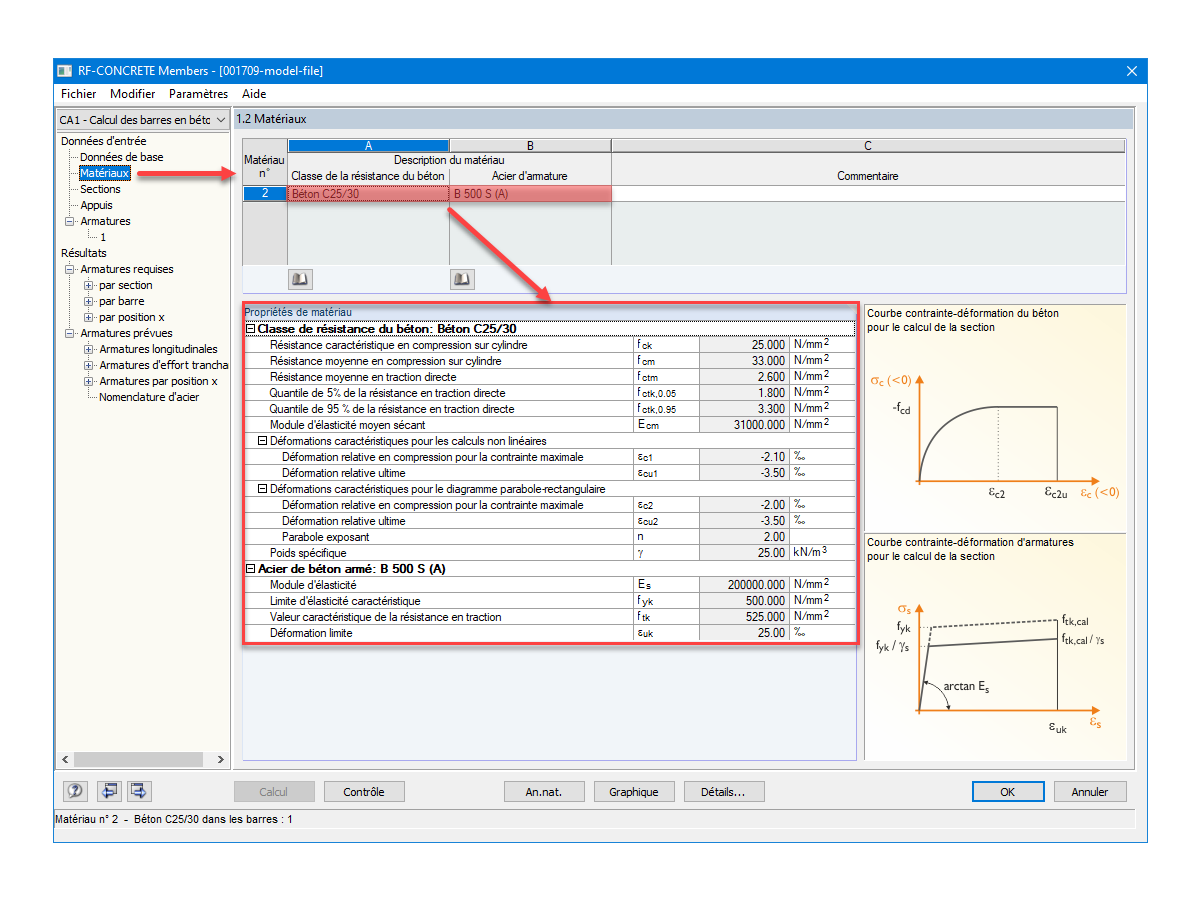Open the Fichier menu
Image resolution: width=1200 pixels, height=900 pixels.
pos(79,94)
